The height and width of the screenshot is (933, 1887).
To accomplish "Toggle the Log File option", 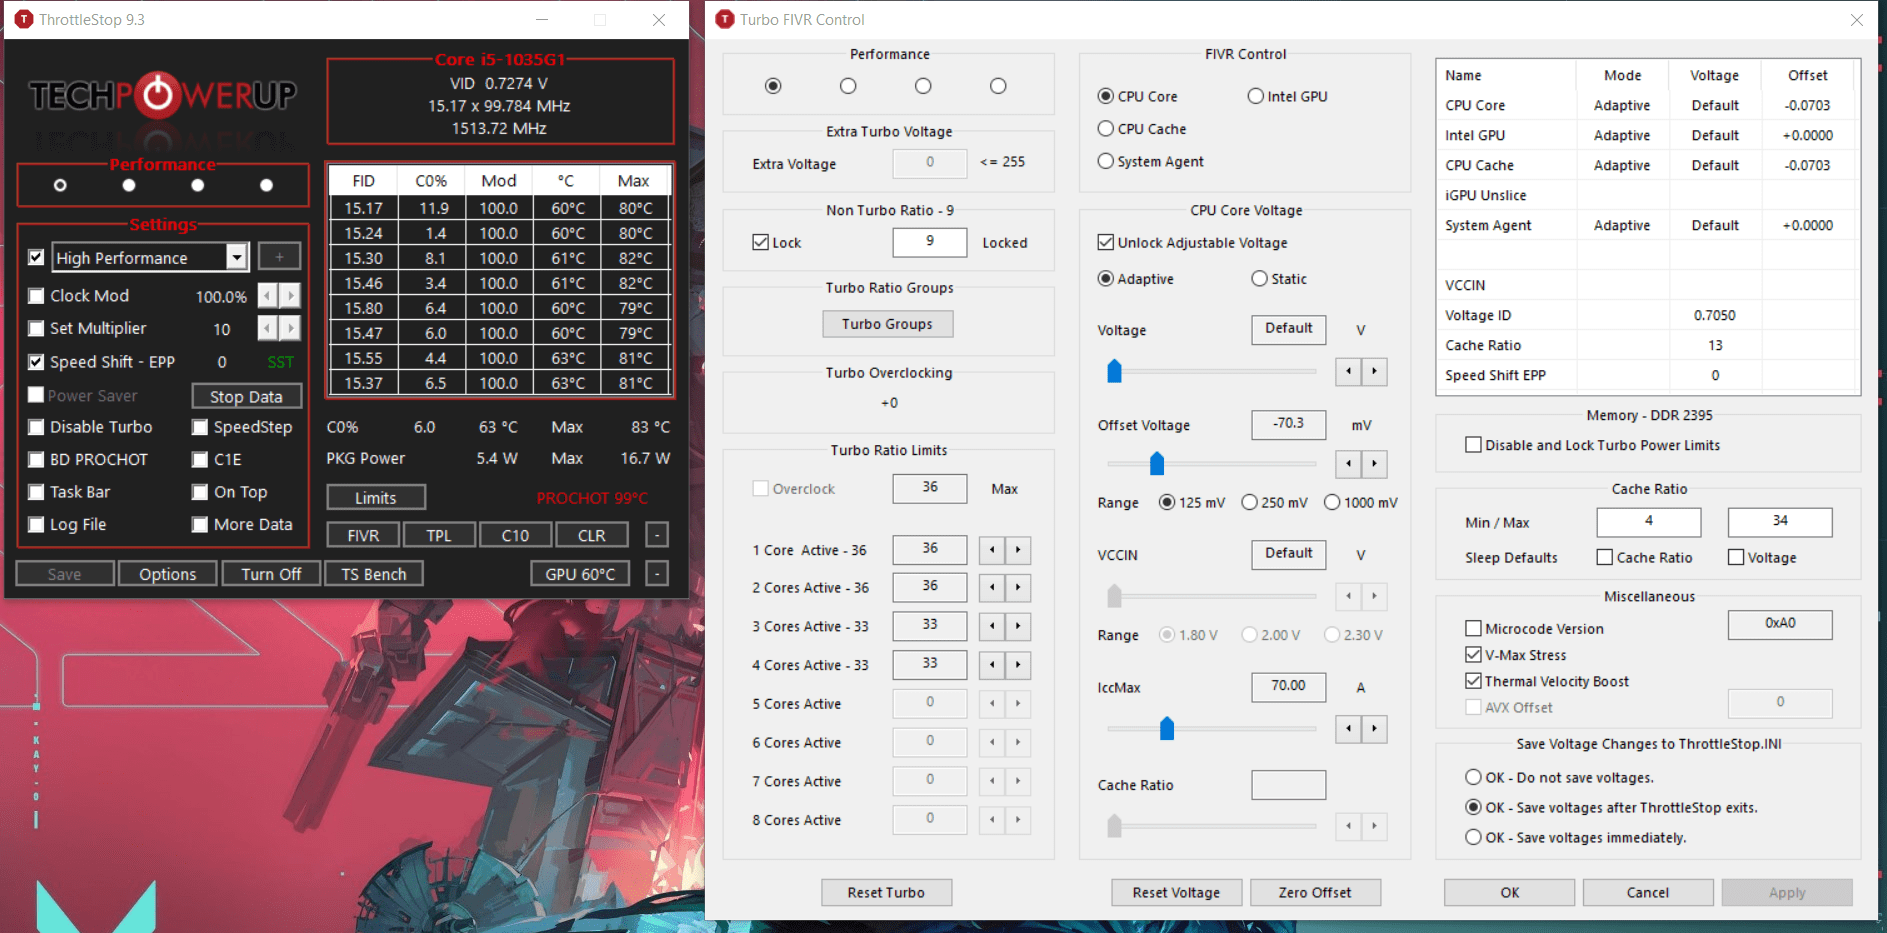I will point(37,524).
